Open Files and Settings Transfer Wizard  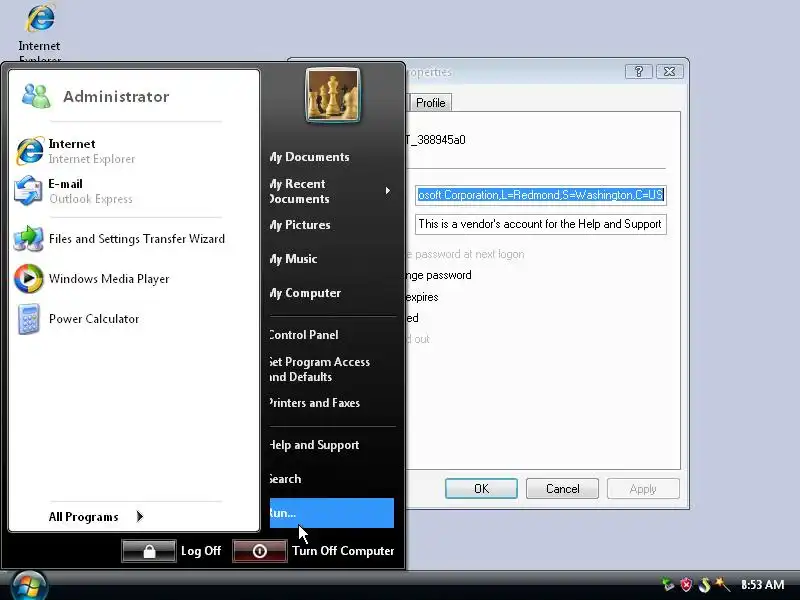click(119, 239)
